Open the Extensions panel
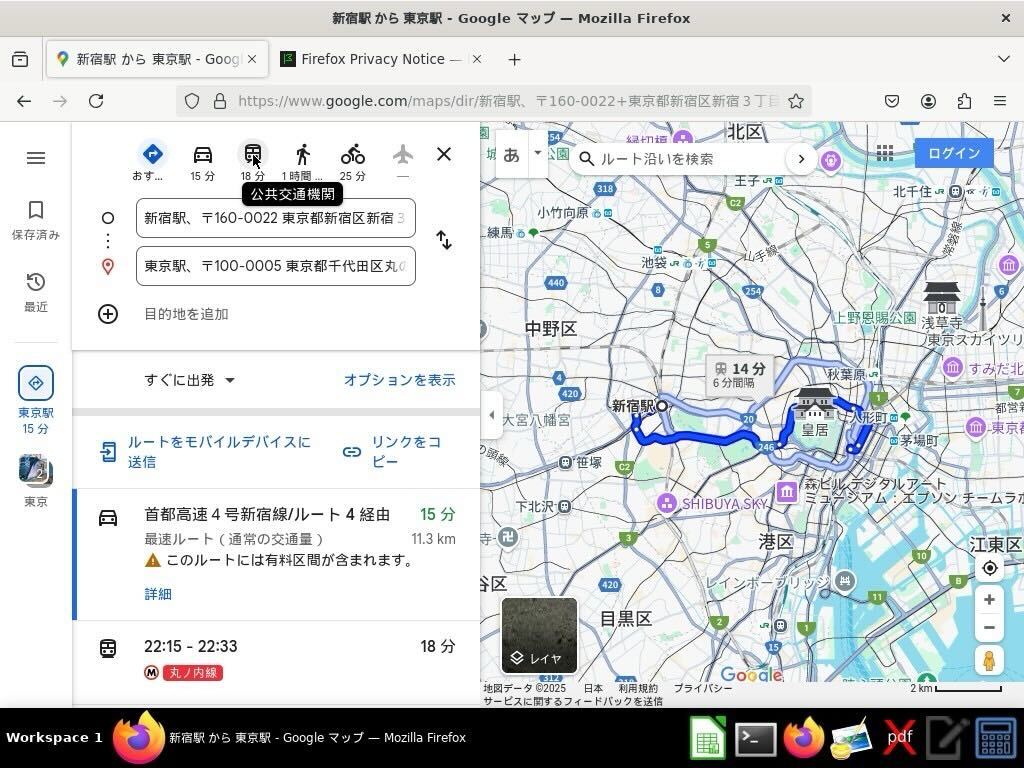 click(964, 101)
